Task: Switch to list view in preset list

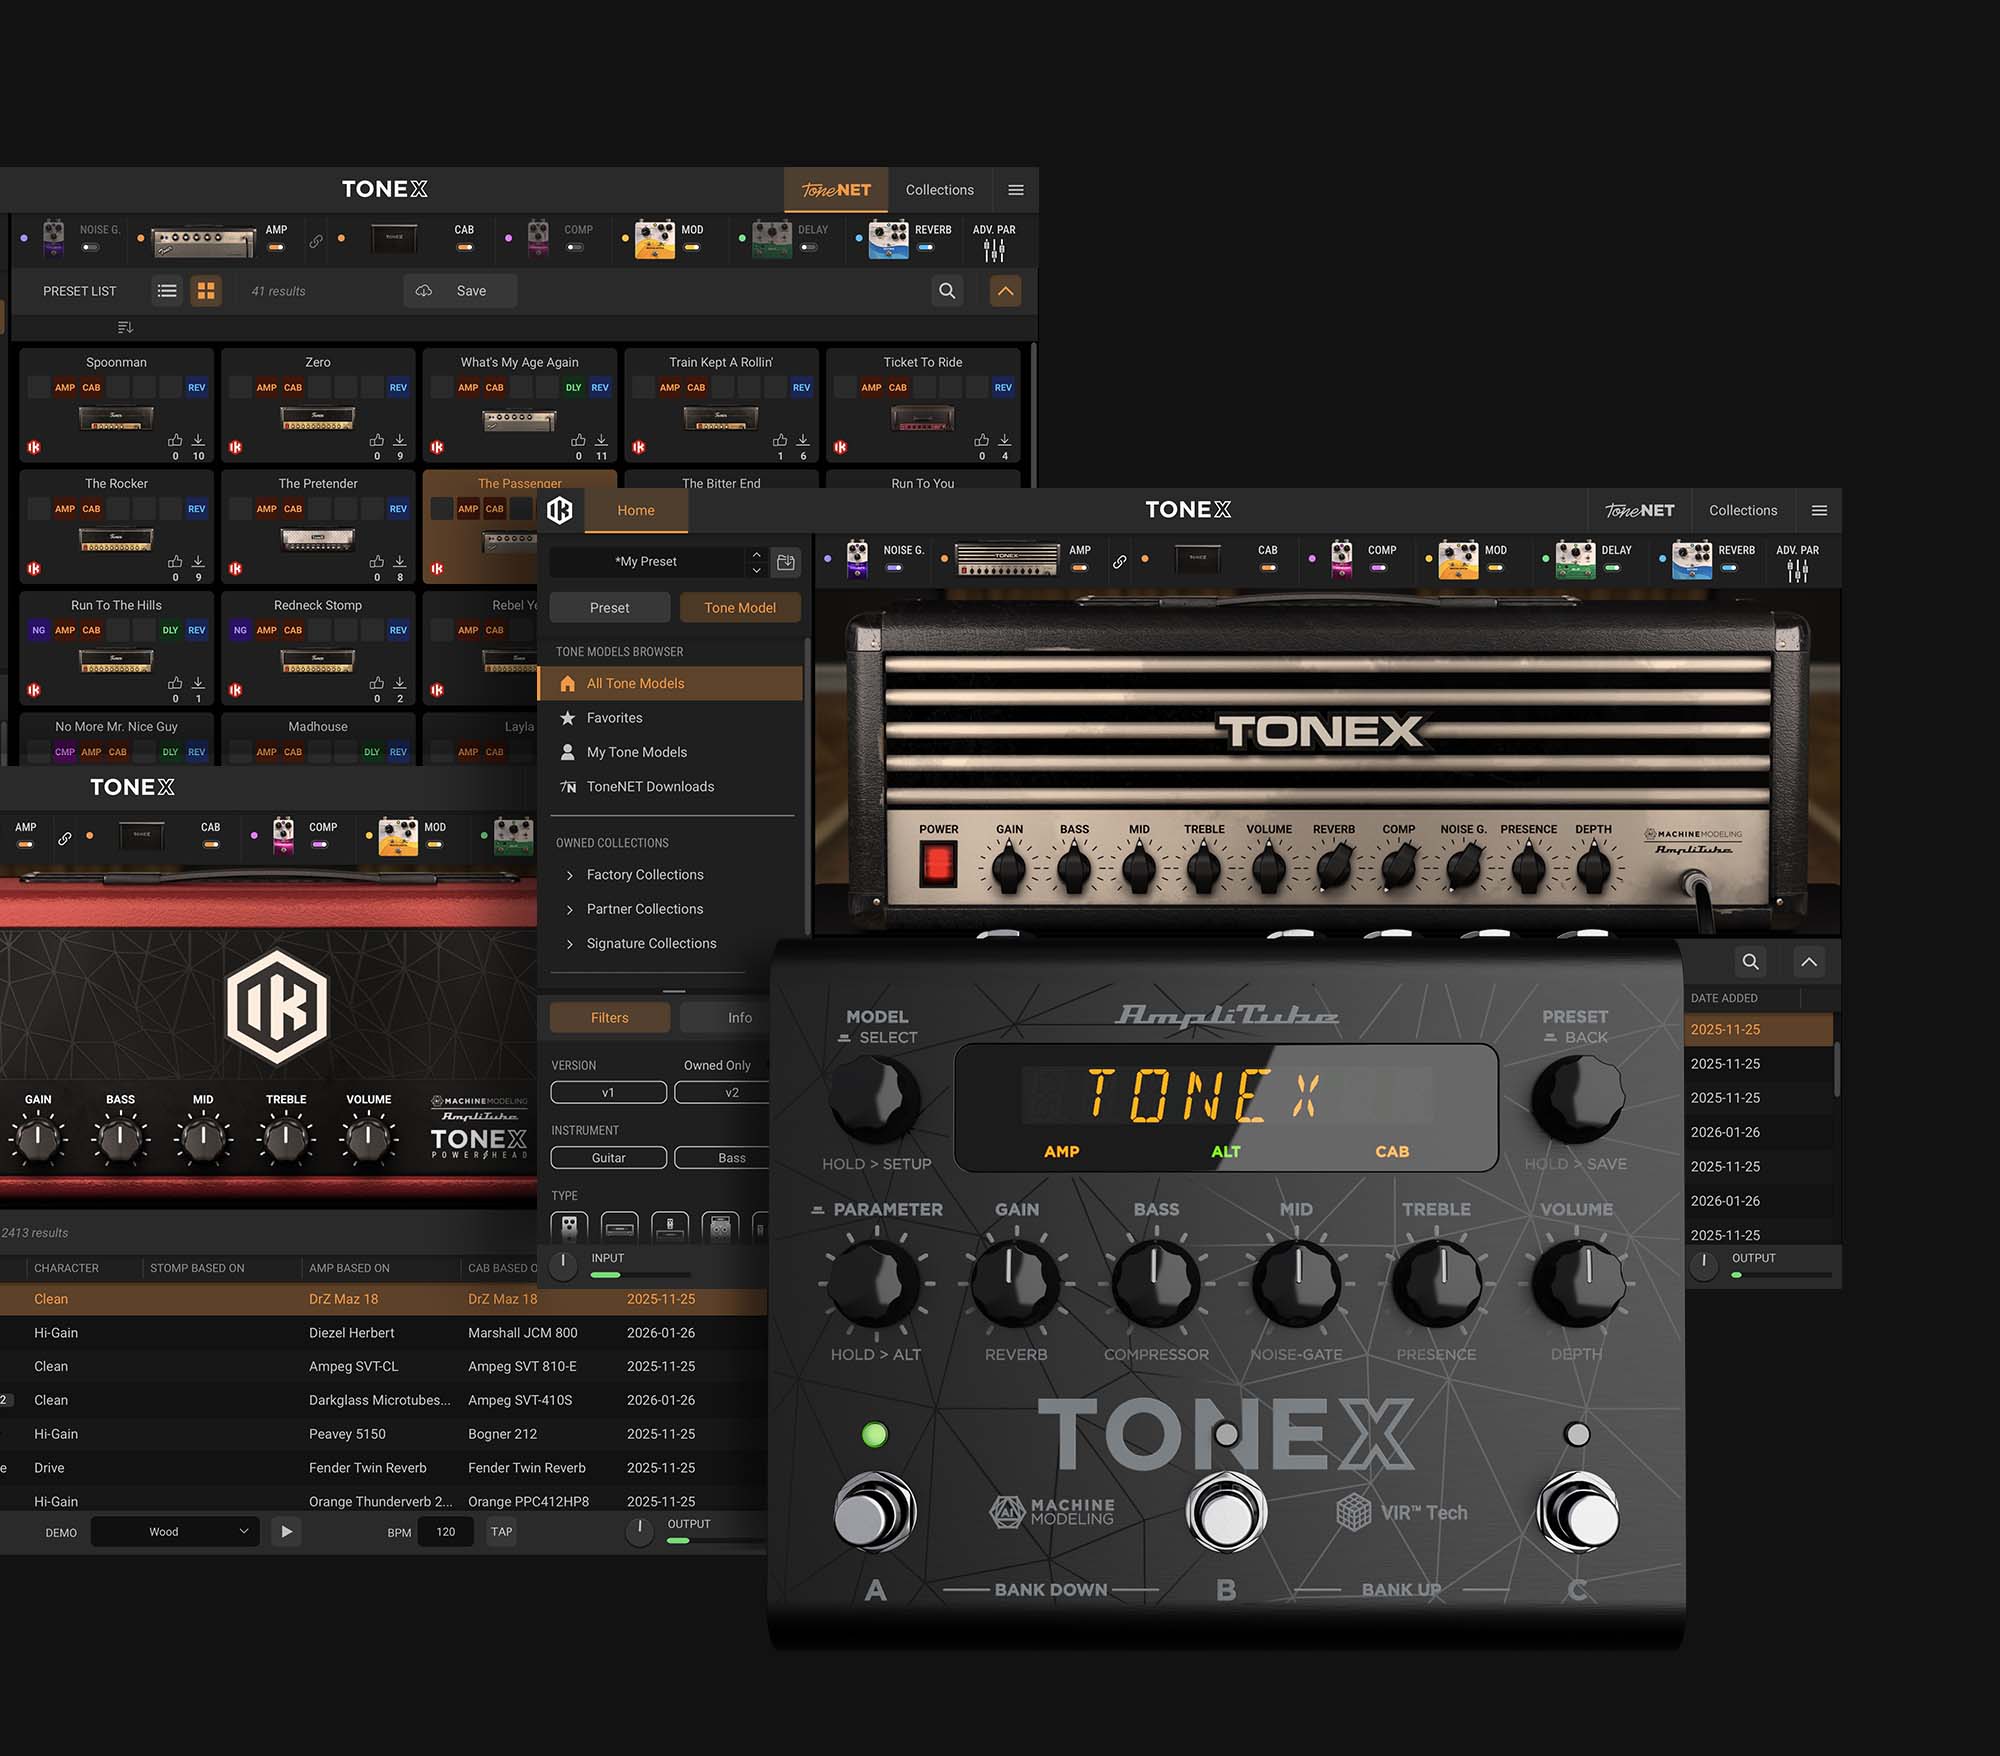Action: pos(167,291)
